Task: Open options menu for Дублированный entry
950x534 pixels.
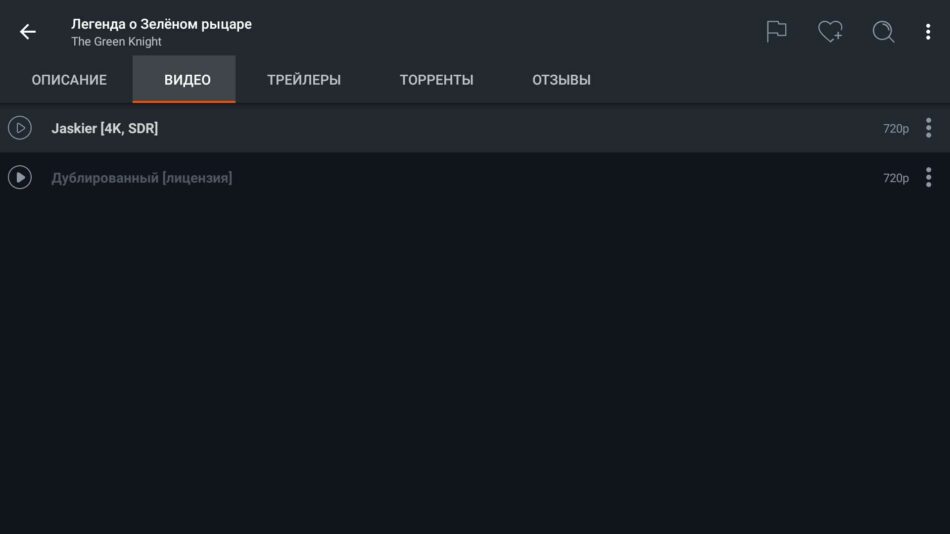Action: pyautogui.click(x=928, y=178)
